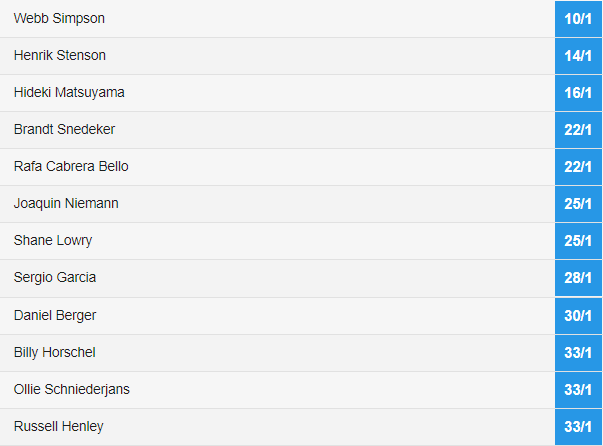Click Shane Lowry 25/1 odds button
603x446 pixels.
coord(578,241)
